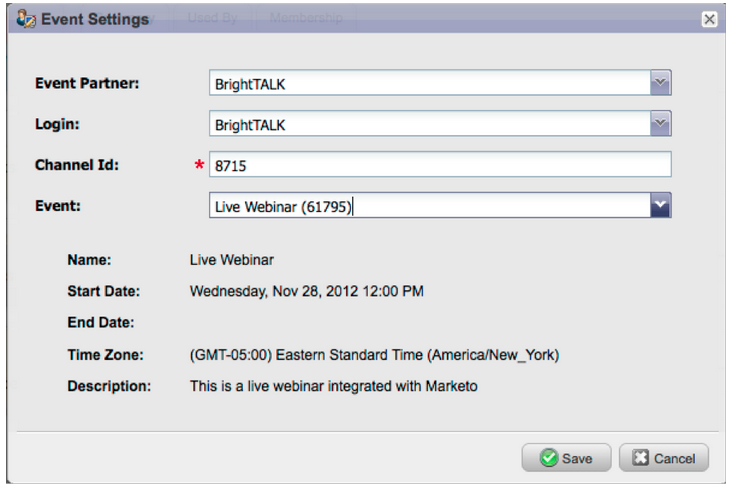Click the Live Webinar name value
The image size is (730, 489).
click(x=232, y=260)
